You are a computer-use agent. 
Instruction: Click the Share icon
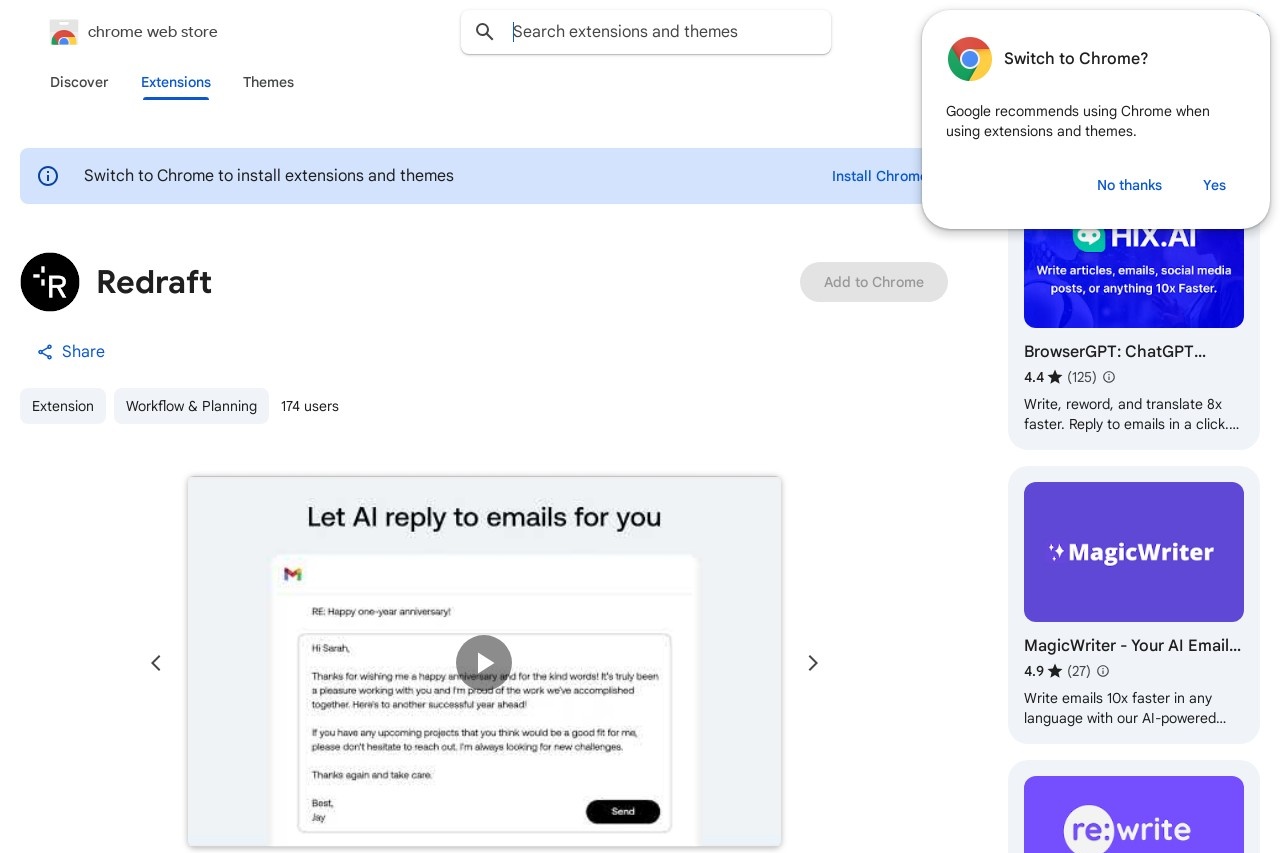[x=45, y=352]
